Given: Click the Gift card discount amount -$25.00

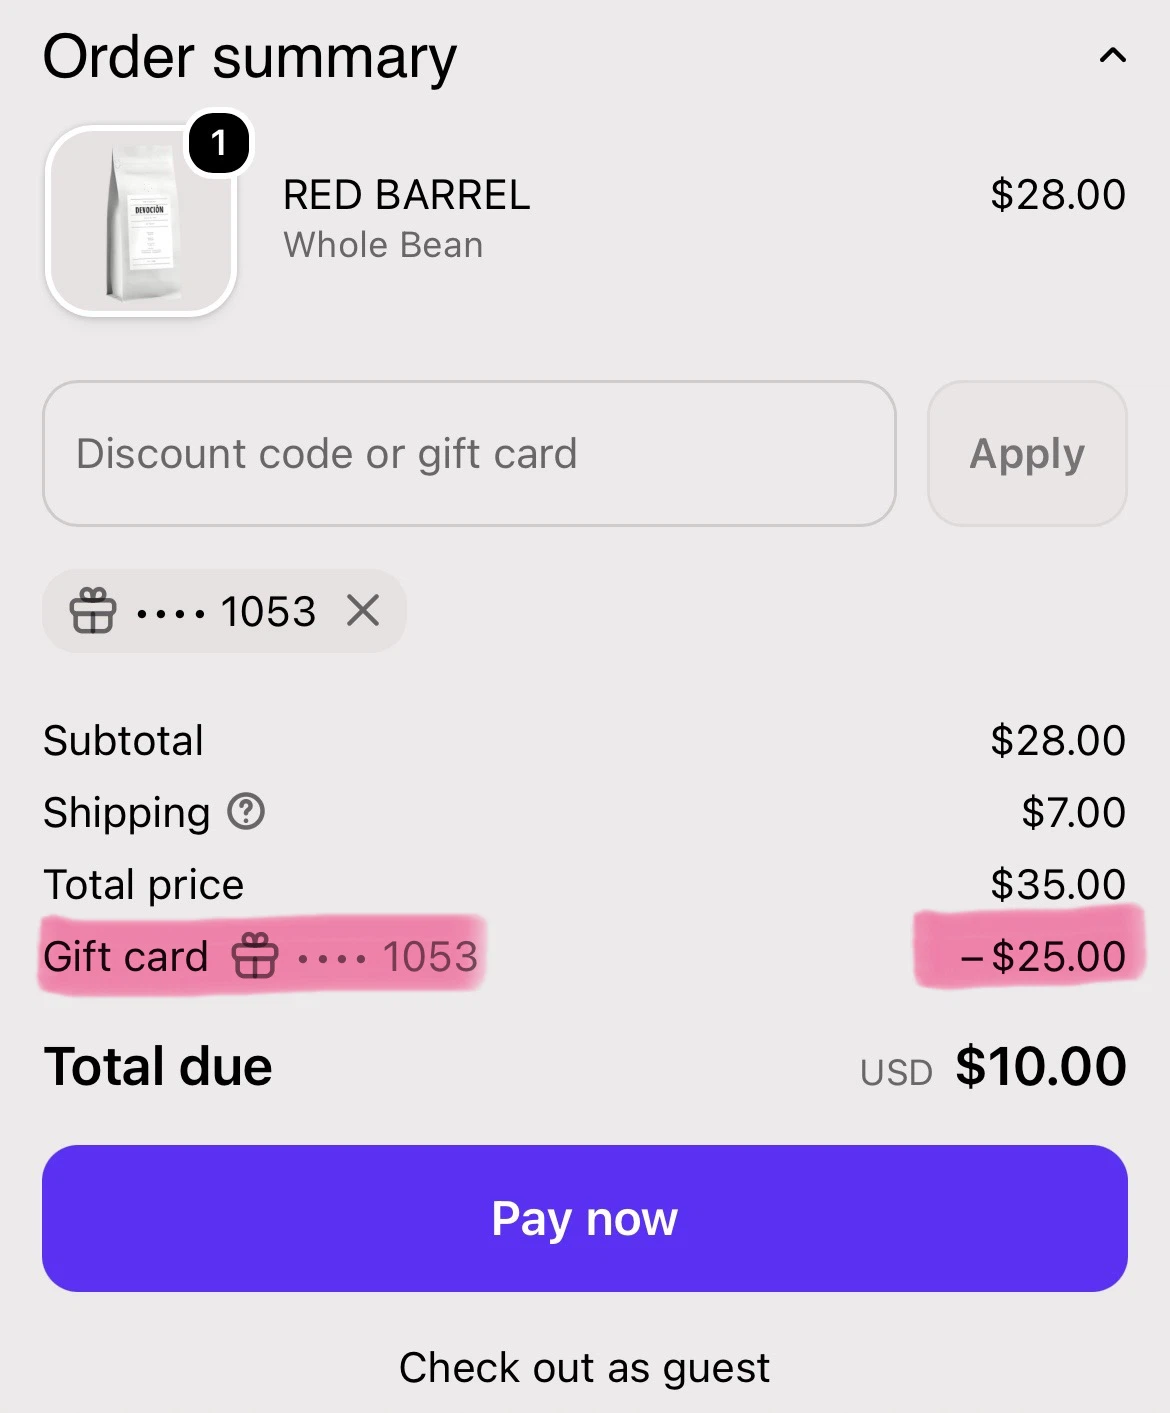Looking at the screenshot, I should tap(1043, 957).
